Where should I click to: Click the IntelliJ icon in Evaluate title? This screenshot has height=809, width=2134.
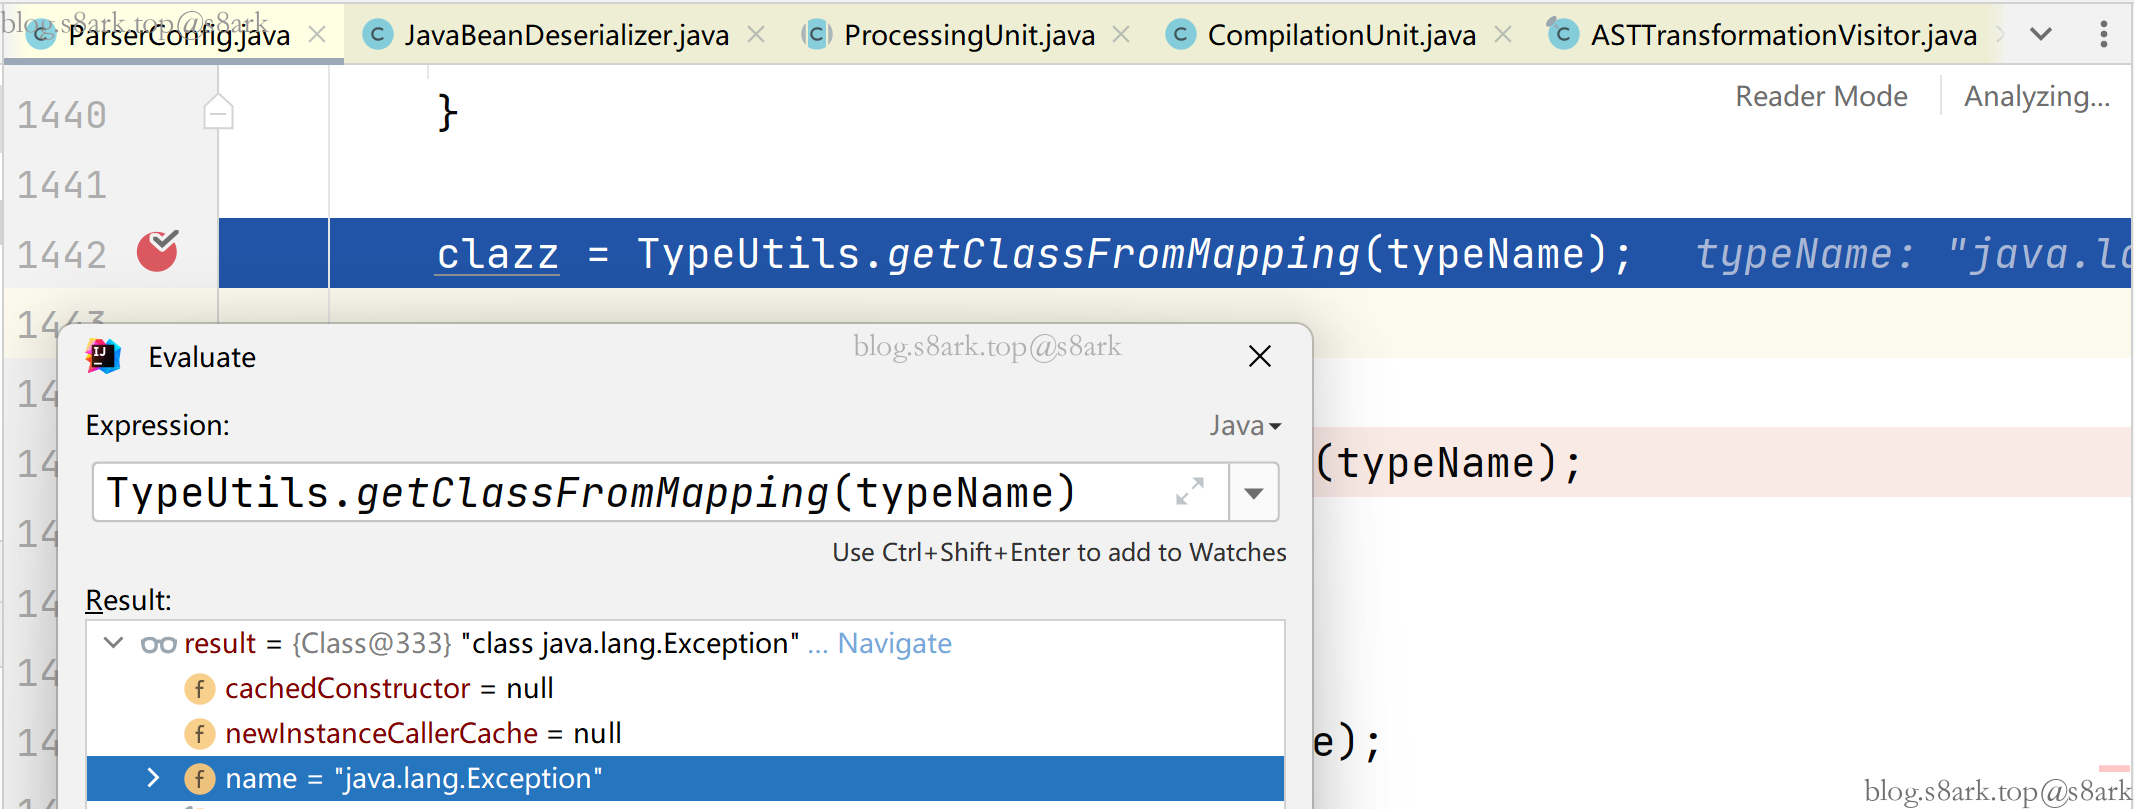click(103, 356)
